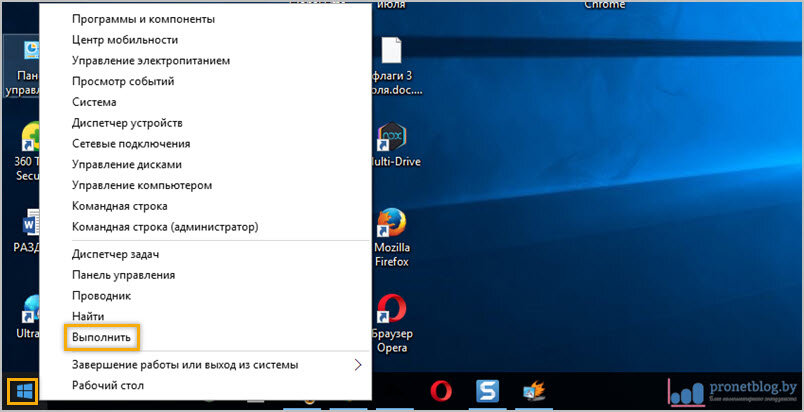The image size is (804, 412).
Task: Select the Word document desktop icon РАЗД
Action: coord(26,231)
